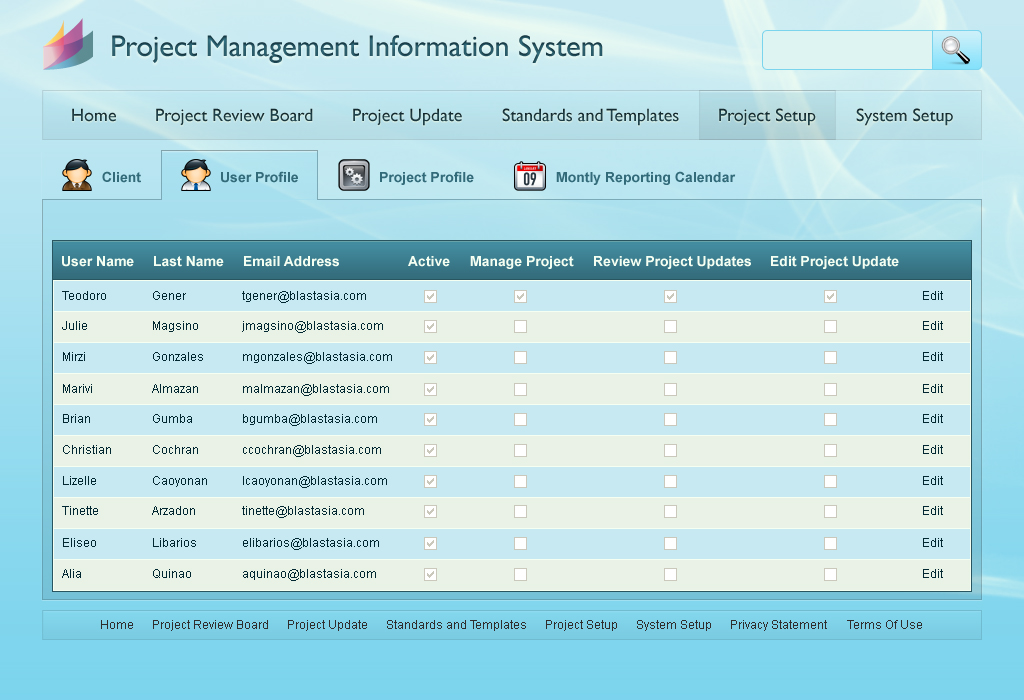Click Edit link for Alia Quinao
Screen dimensions: 1024x700
point(933,574)
